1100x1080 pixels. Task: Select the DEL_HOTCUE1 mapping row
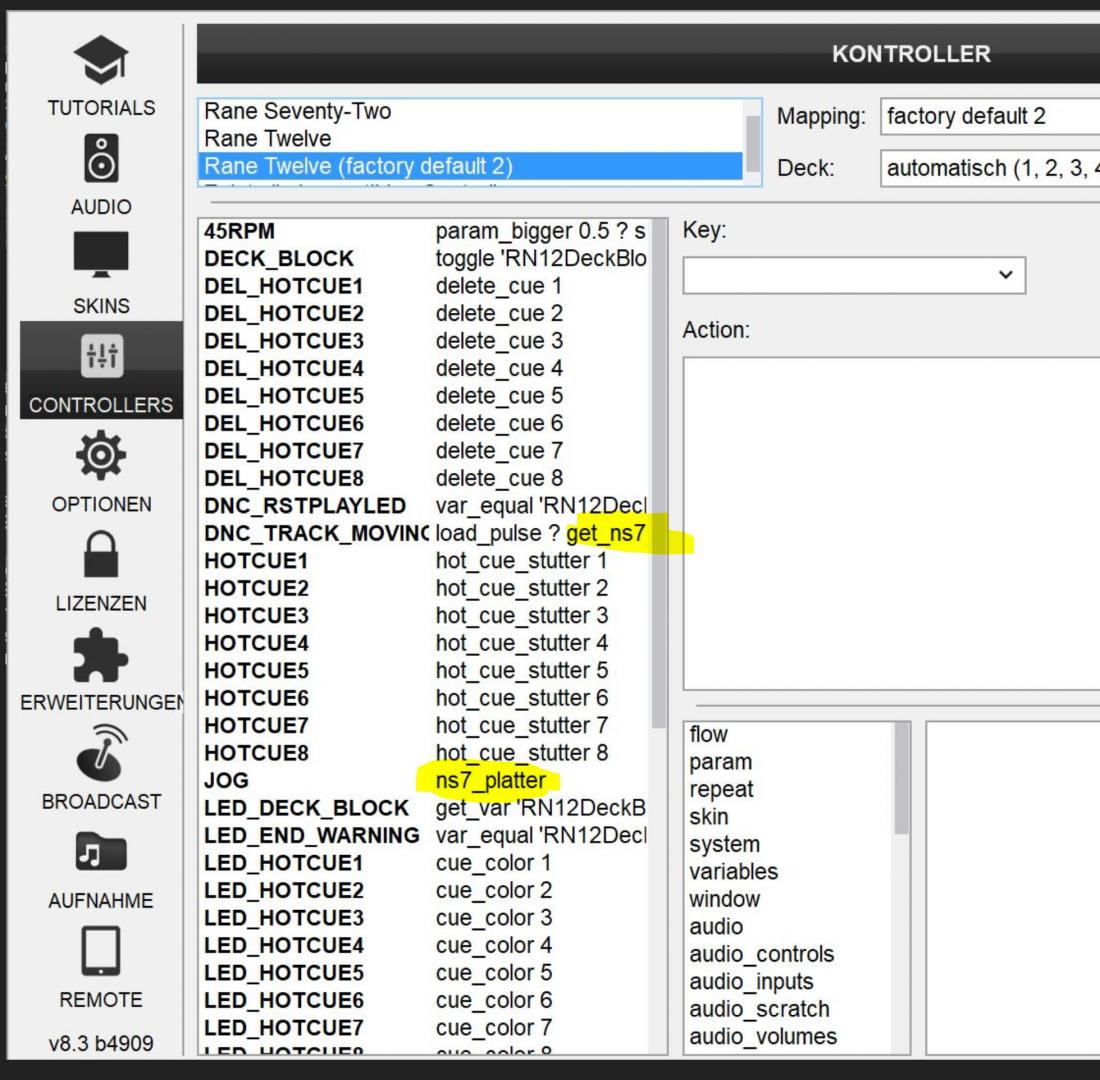[x=425, y=286]
